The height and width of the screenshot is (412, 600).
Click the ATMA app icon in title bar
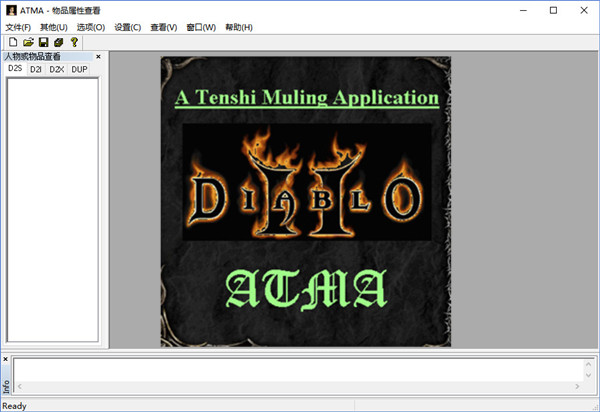11,10
